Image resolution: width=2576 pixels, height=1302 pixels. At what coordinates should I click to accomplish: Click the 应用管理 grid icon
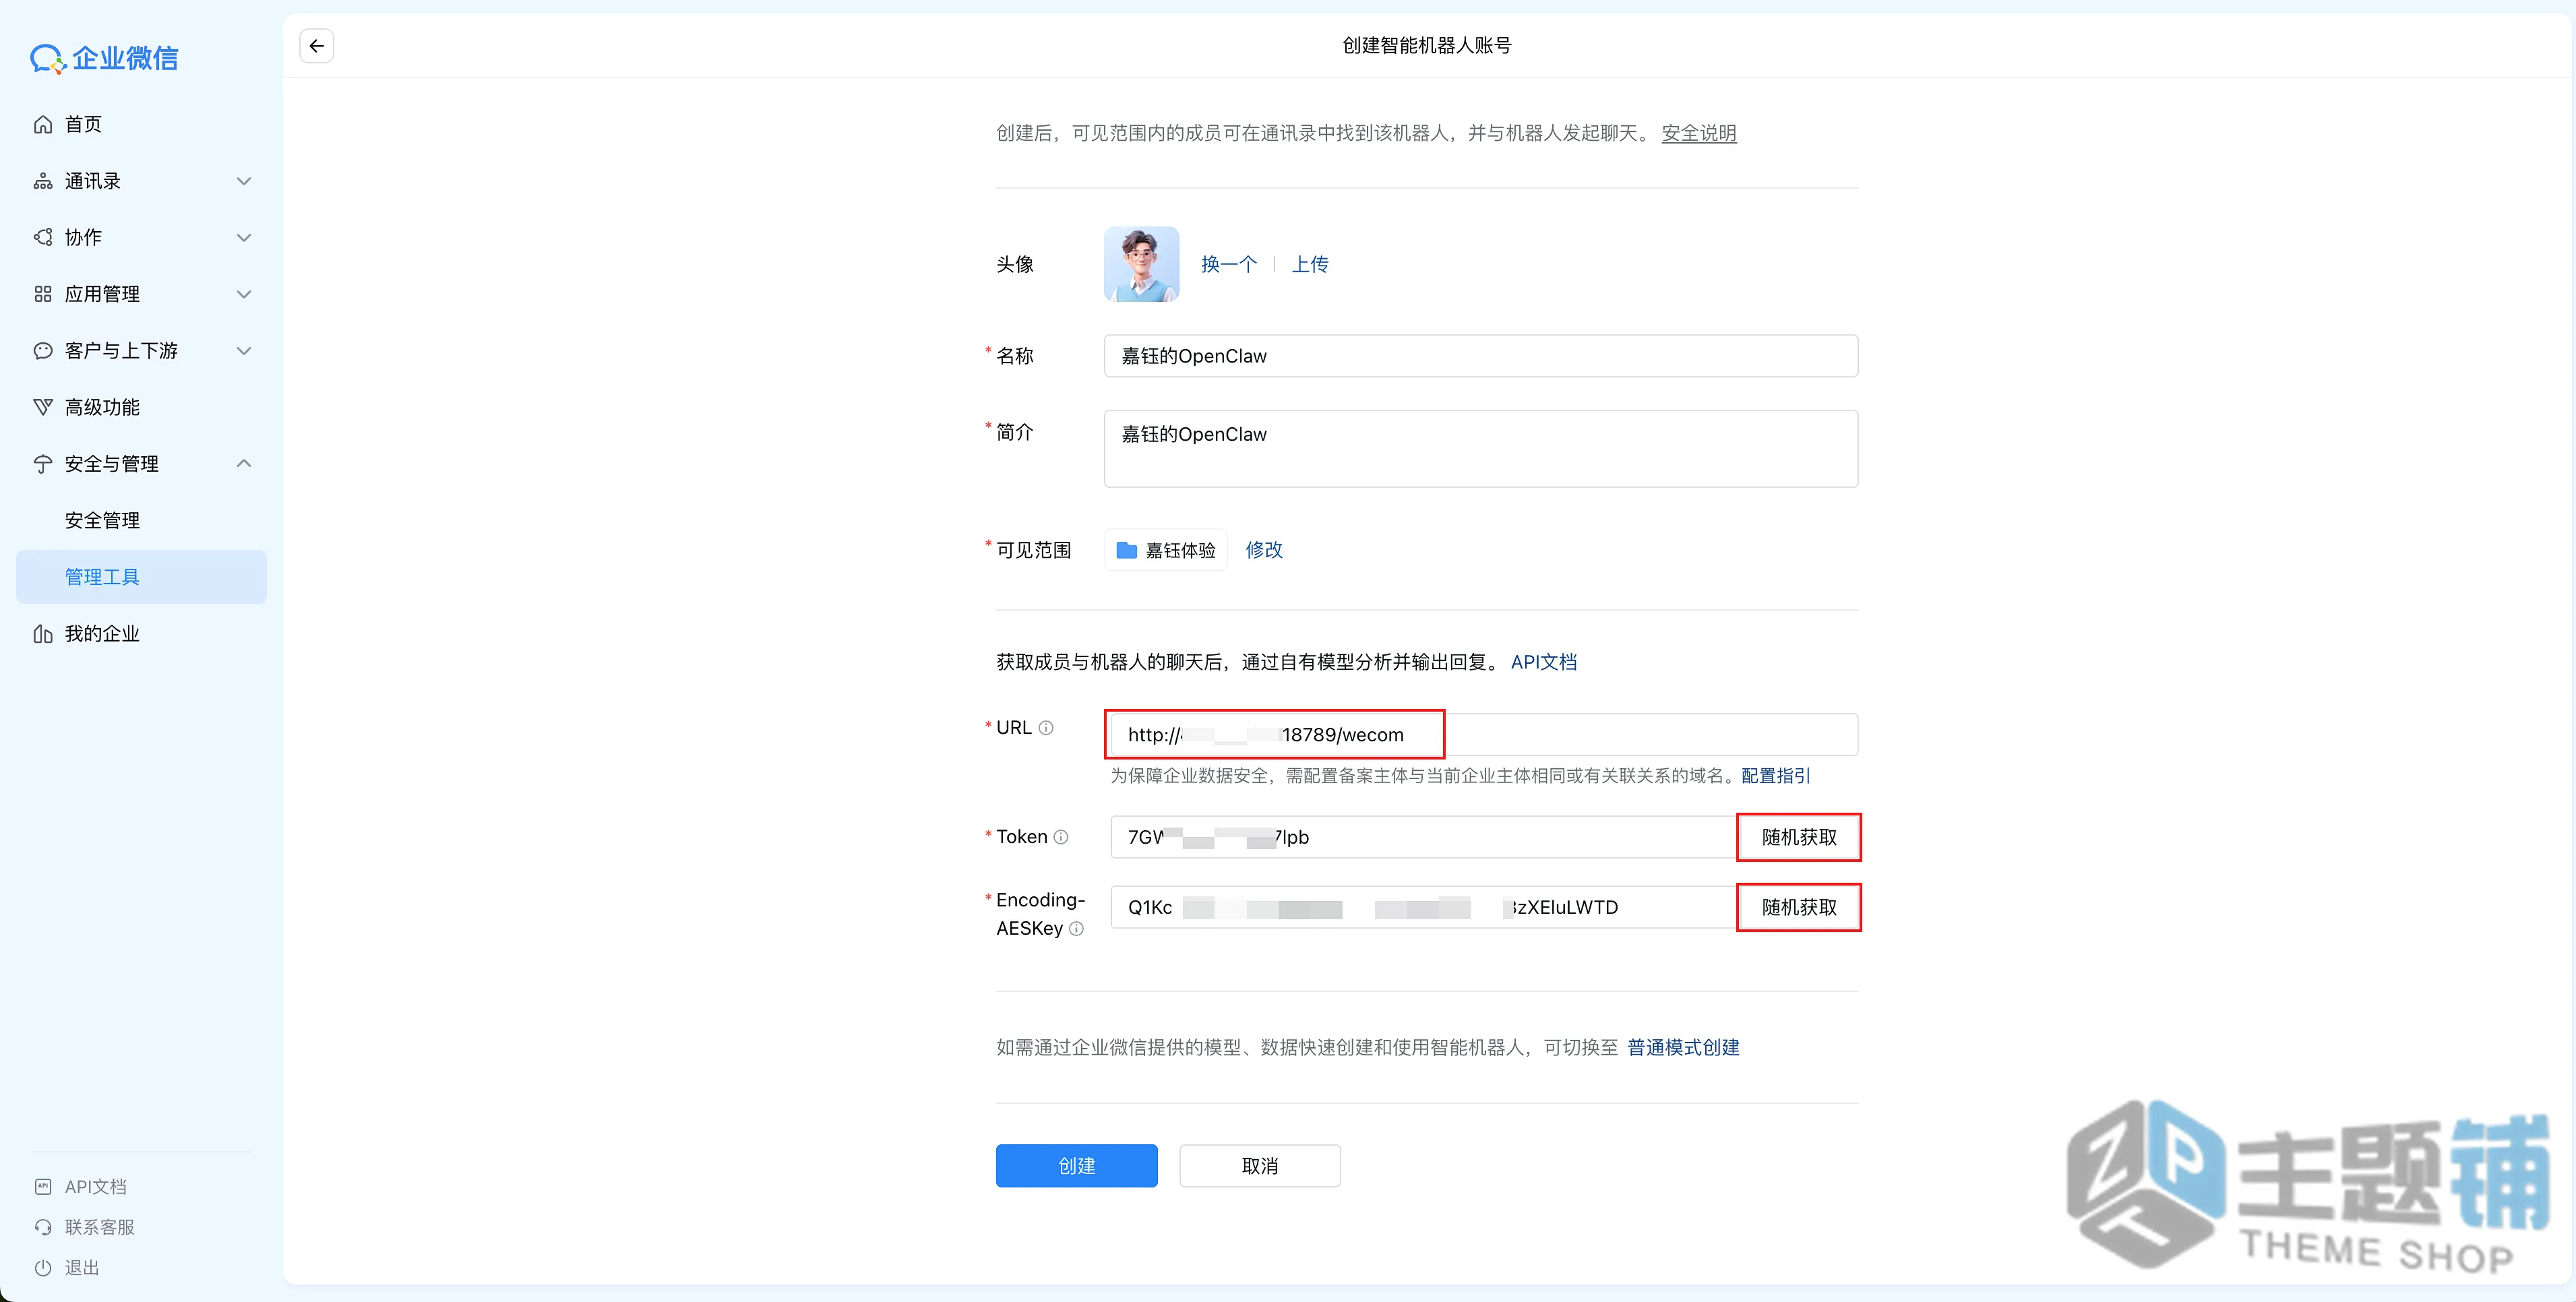tap(43, 294)
